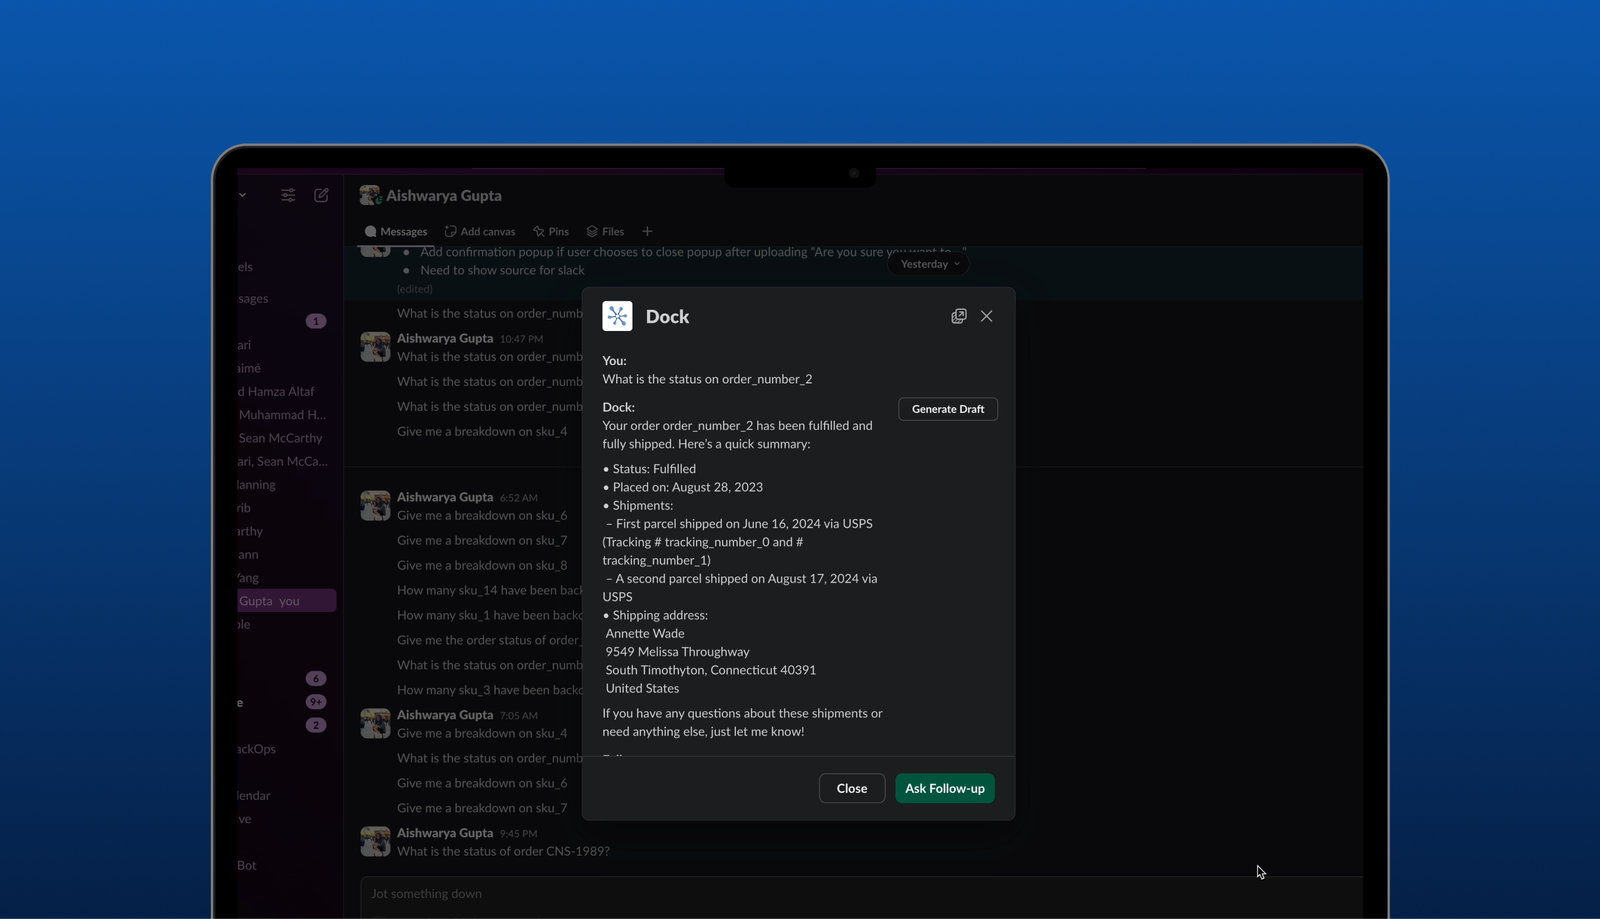
Task: Select Hamza Altaf in sidebar
Action: tap(277, 391)
